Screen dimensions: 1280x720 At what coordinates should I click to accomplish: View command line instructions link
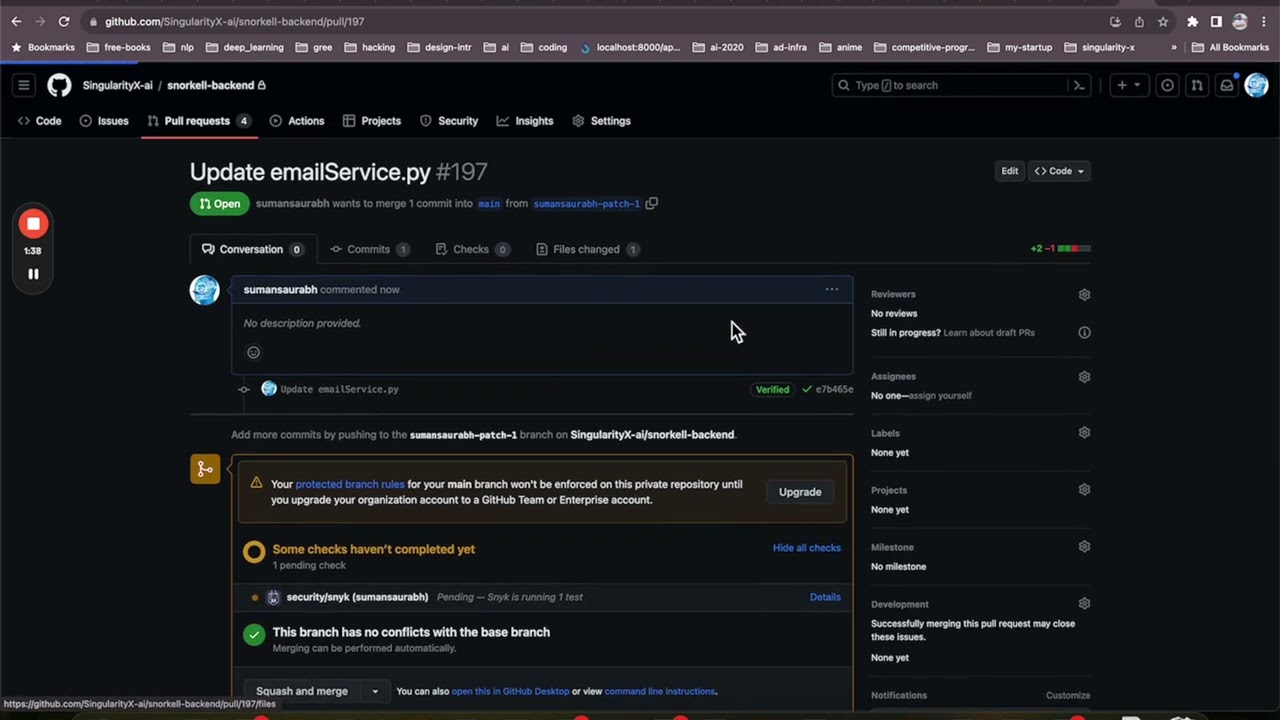(x=660, y=691)
